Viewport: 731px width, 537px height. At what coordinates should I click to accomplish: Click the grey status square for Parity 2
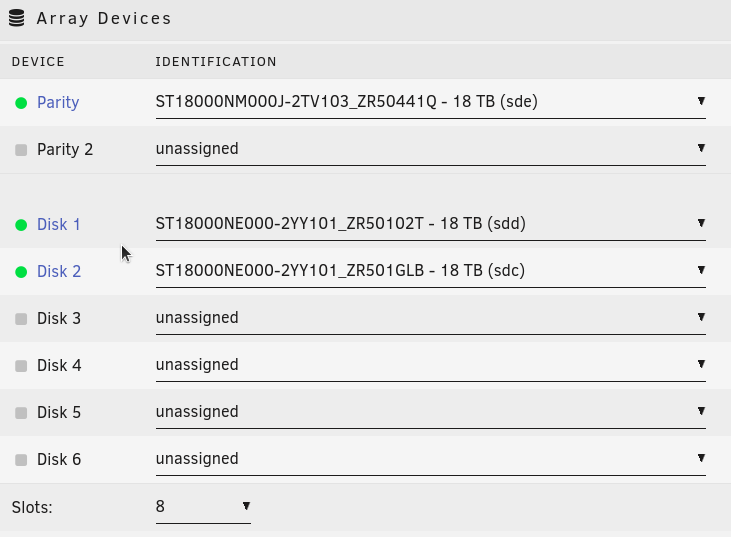point(21,150)
